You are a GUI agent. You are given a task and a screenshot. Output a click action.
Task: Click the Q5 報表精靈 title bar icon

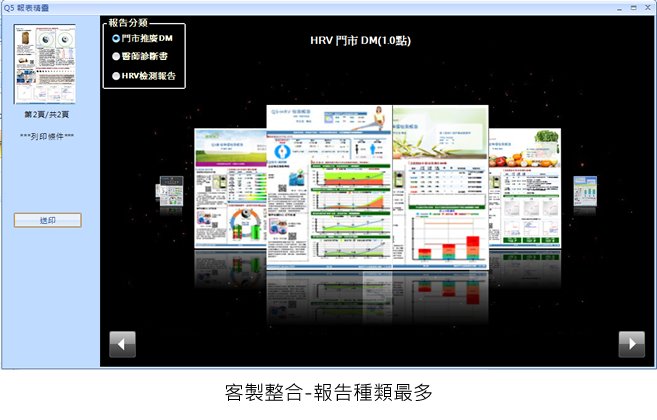pos(8,7)
